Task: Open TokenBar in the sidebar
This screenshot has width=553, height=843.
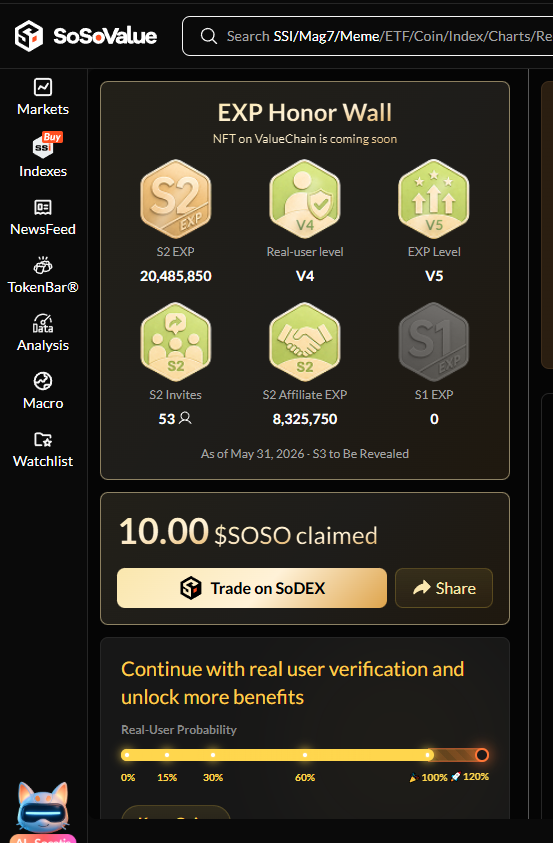Action: (43, 276)
